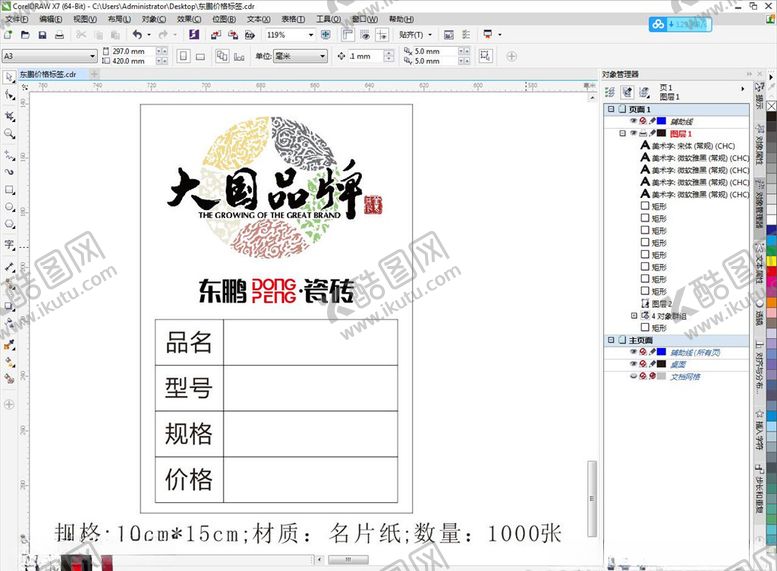Select the Polygon tool
The width and height of the screenshot is (777, 571).
[9, 224]
